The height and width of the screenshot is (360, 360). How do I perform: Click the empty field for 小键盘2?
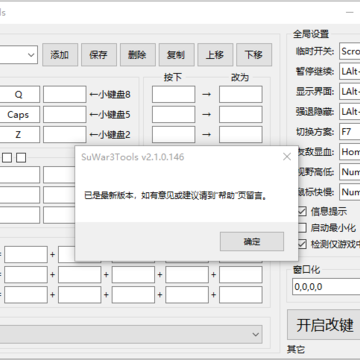[65, 135]
